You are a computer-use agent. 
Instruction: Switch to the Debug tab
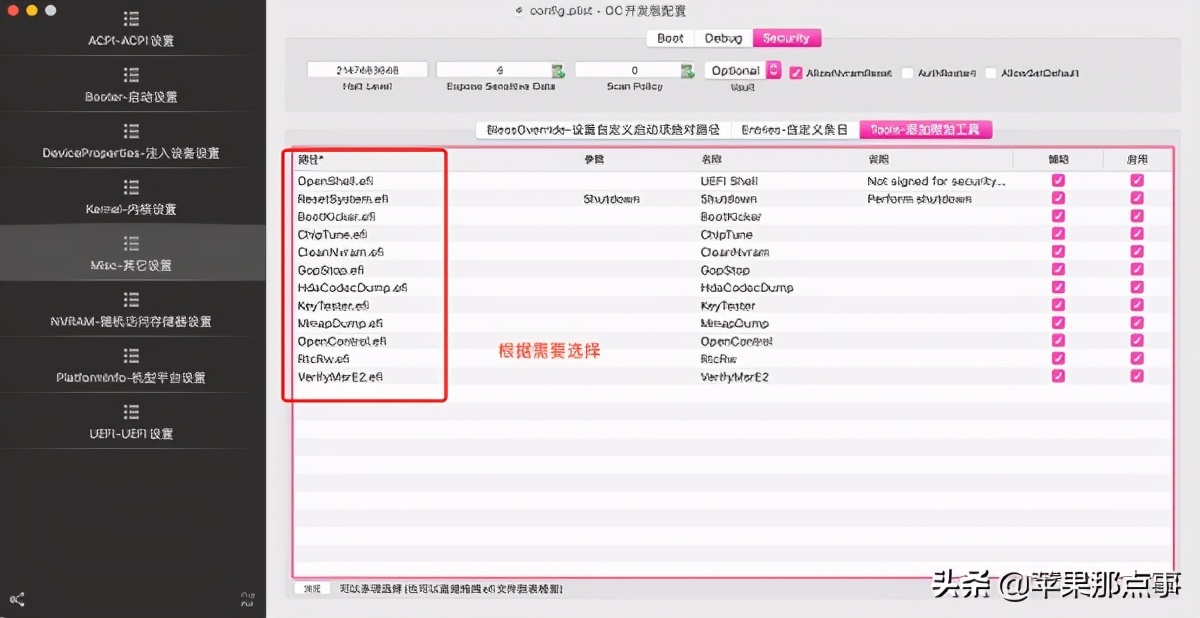click(x=723, y=38)
